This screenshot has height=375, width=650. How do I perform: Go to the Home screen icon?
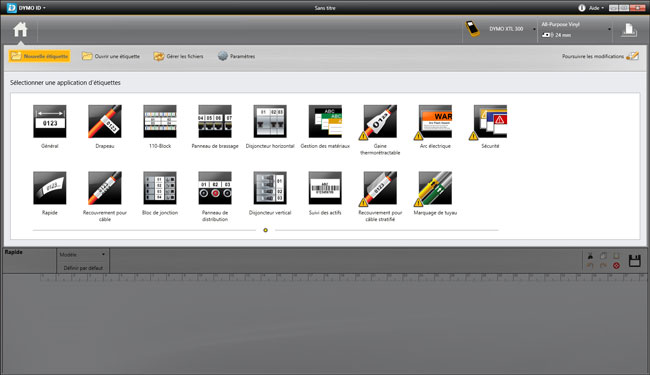tap(20, 29)
